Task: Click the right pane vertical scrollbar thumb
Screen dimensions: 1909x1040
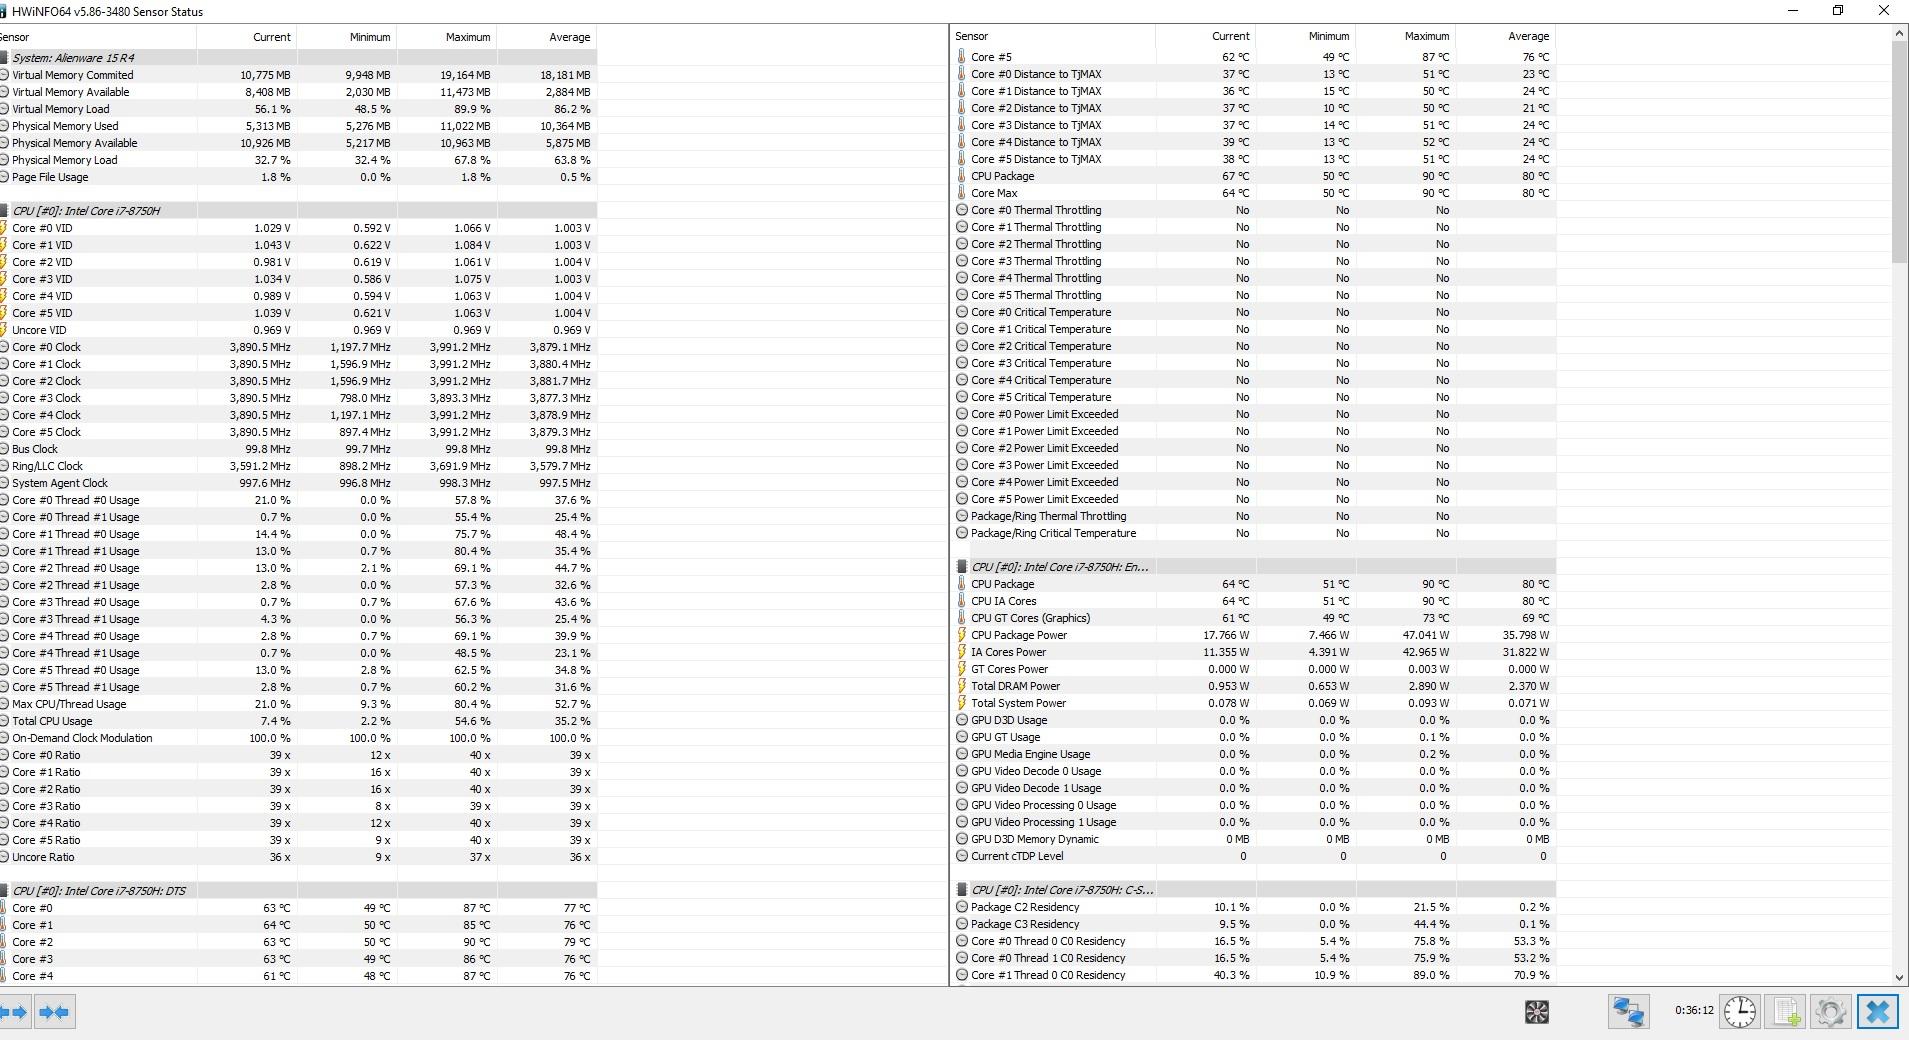Action: click(1899, 150)
